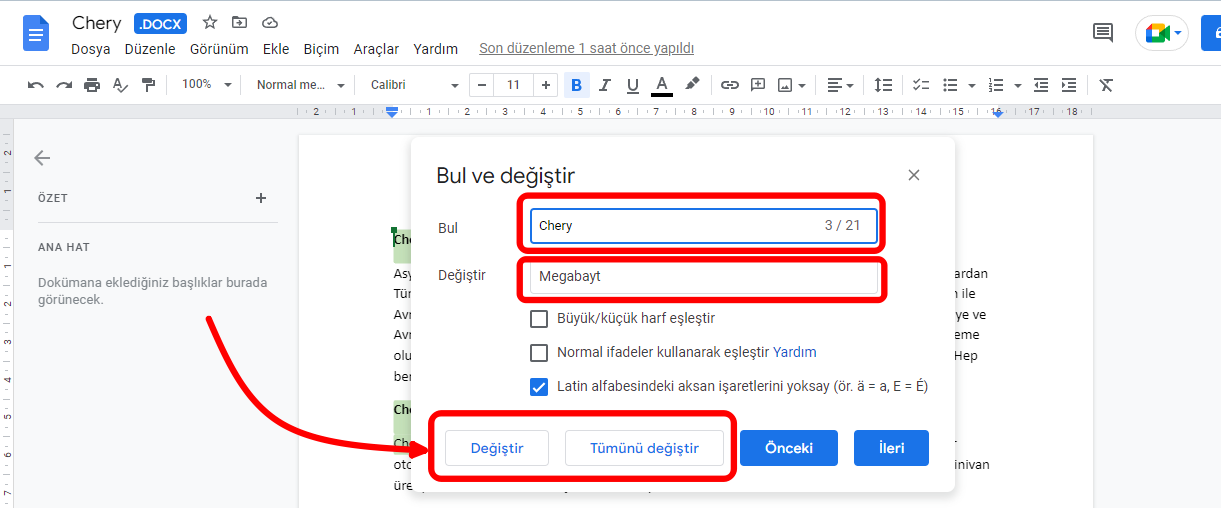This screenshot has height=508, width=1221.
Task: Click the Tümünü değiştir button
Action: pos(644,448)
